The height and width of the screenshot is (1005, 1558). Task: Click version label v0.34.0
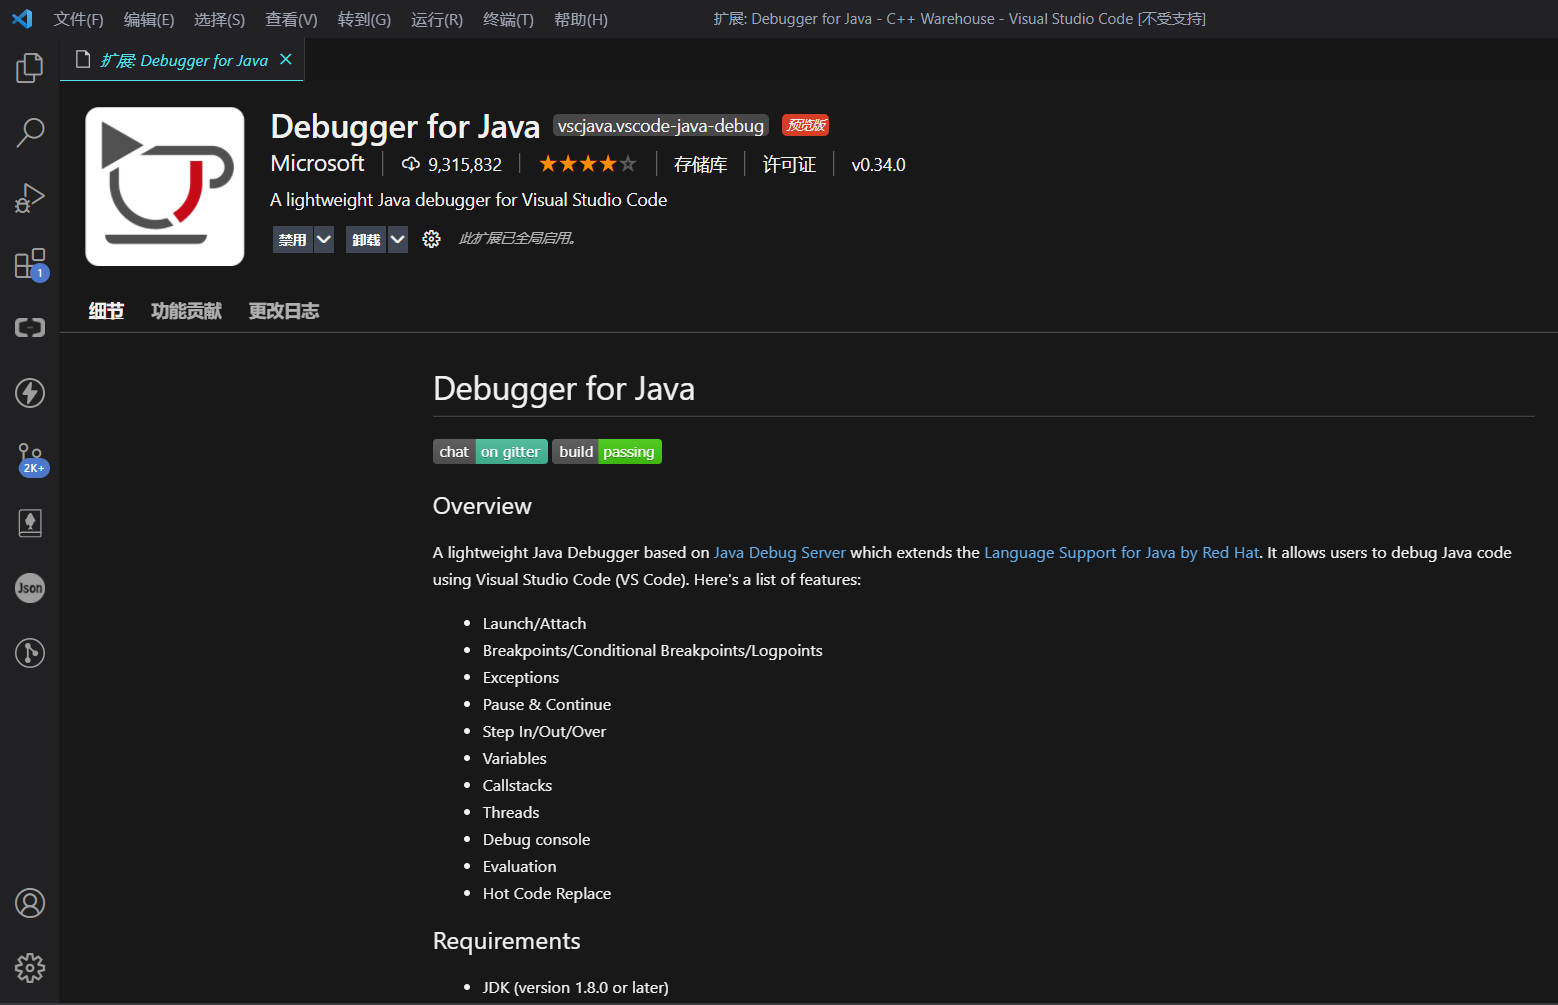[878, 165]
